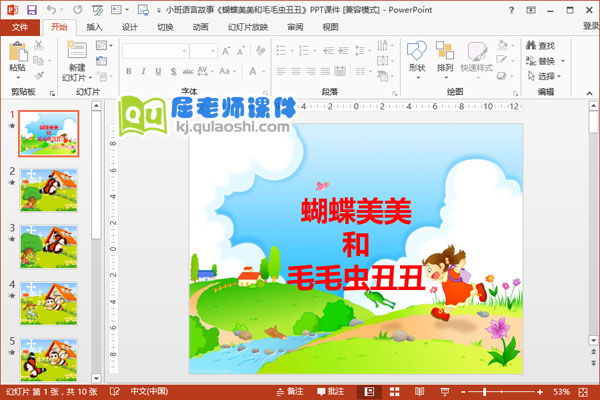Start slideshow from beginning icon in title bar
The width and height of the screenshot is (600, 400).
click(97, 10)
